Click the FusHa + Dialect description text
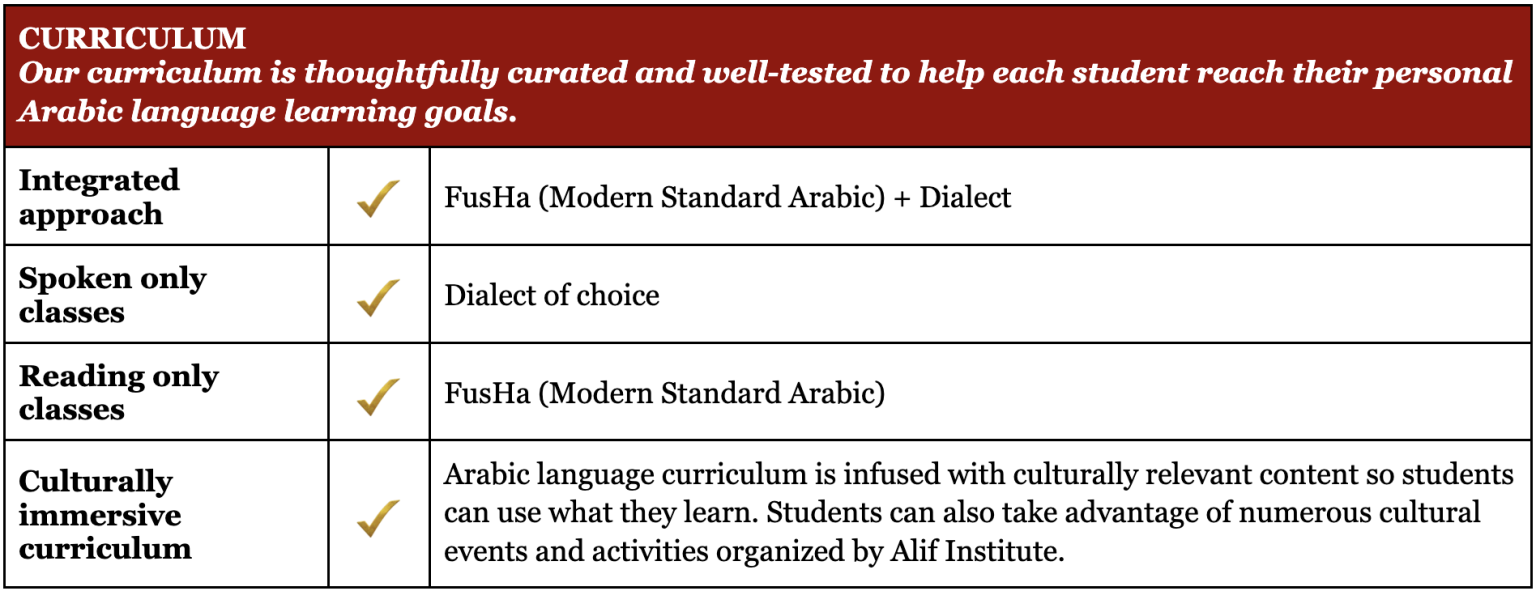This screenshot has width=1536, height=591. [727, 197]
